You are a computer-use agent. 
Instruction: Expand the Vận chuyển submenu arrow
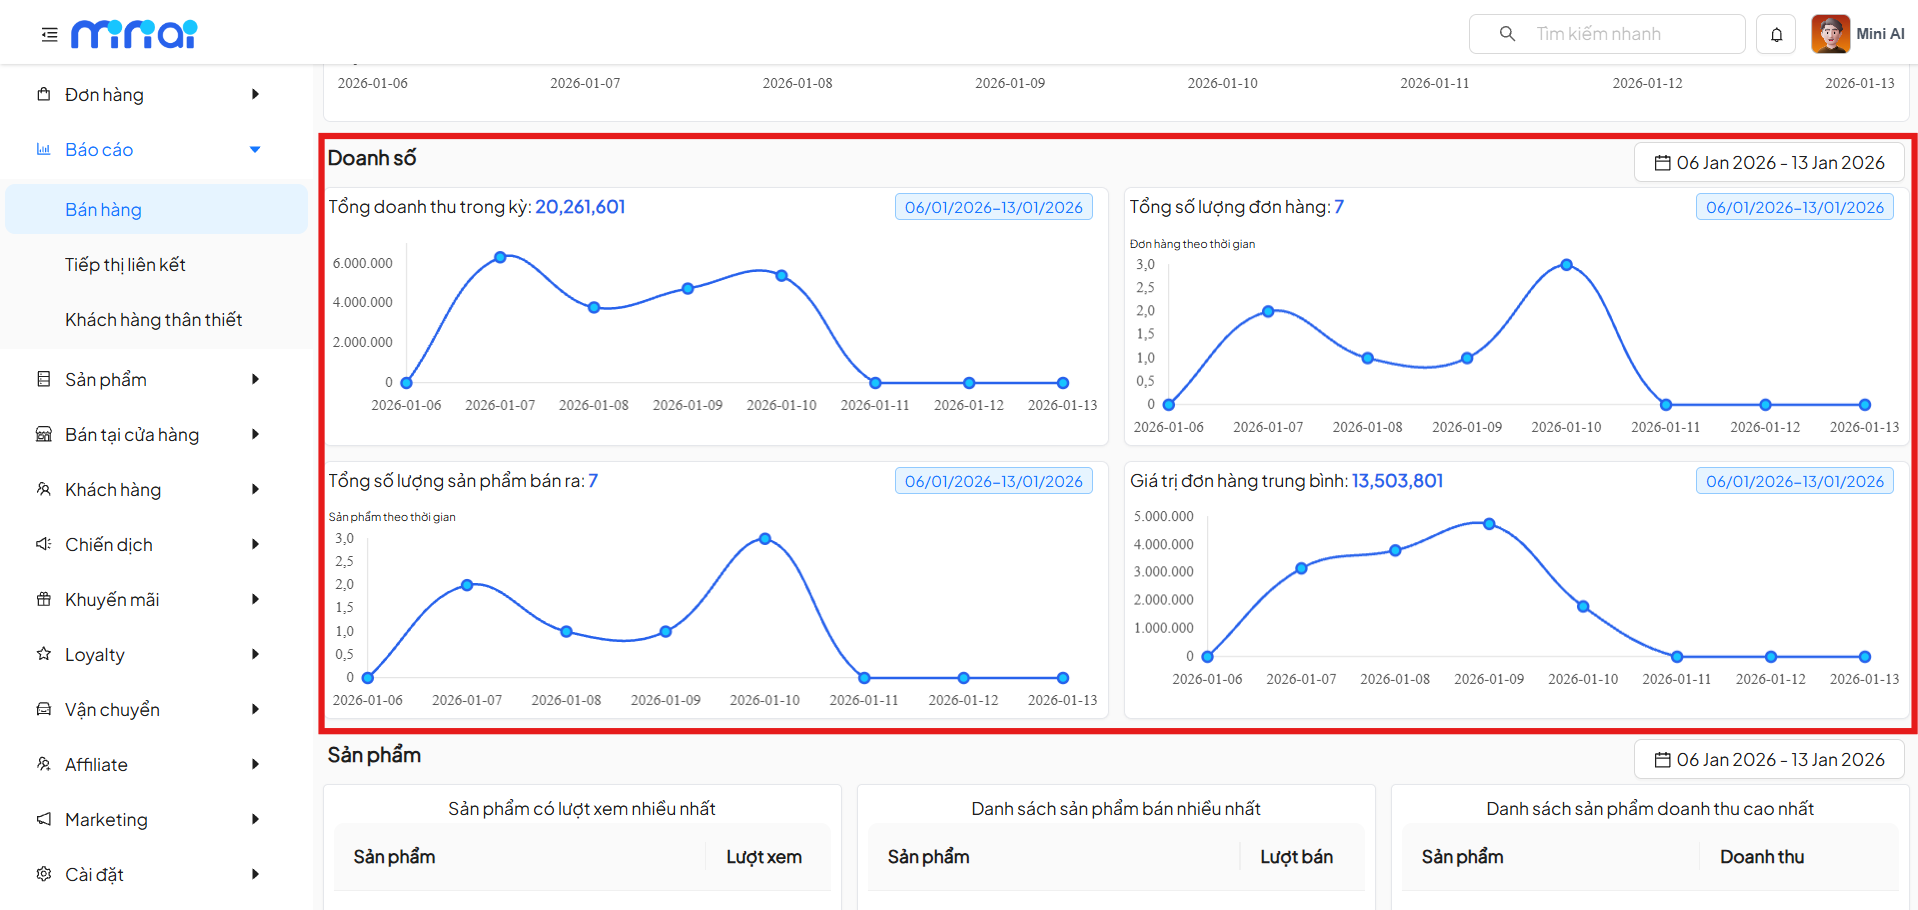[x=255, y=710]
